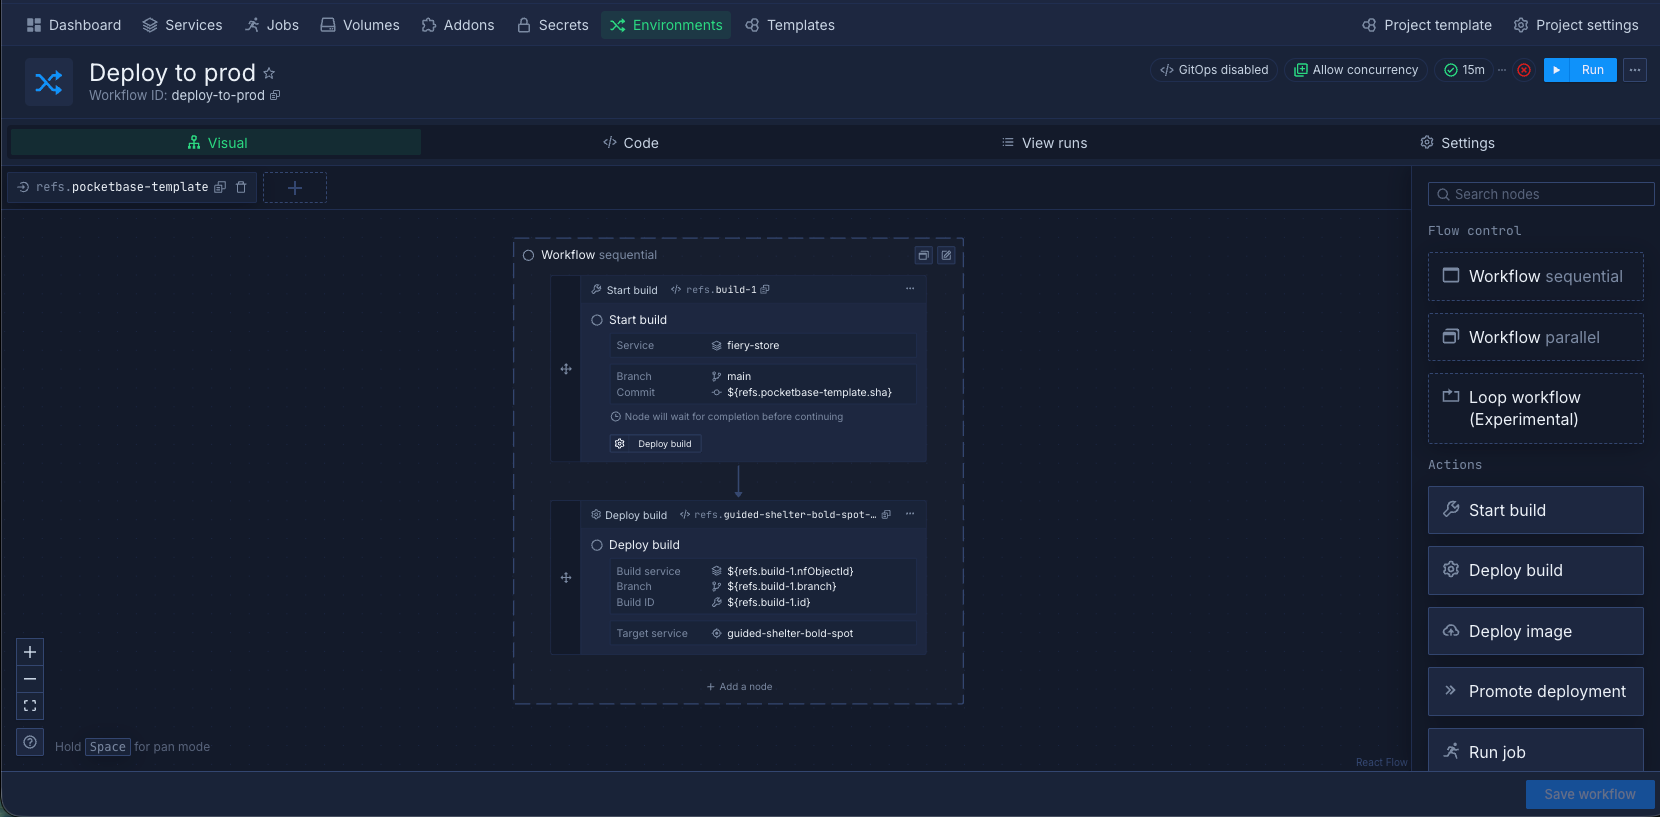
Task: Edit the Workflow sequential node
Action: tap(946, 256)
